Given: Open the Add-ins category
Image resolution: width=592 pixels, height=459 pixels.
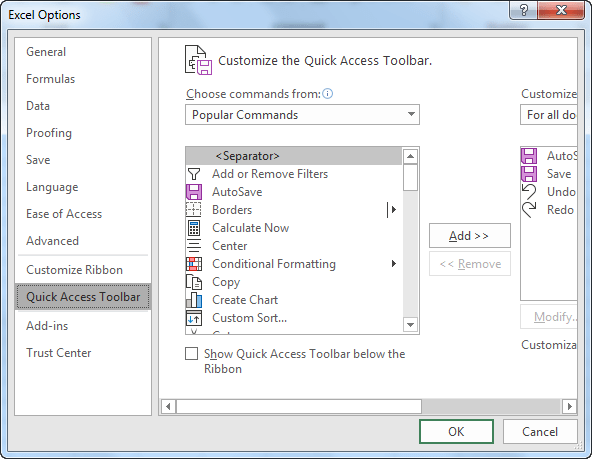Looking at the screenshot, I should click(x=47, y=326).
